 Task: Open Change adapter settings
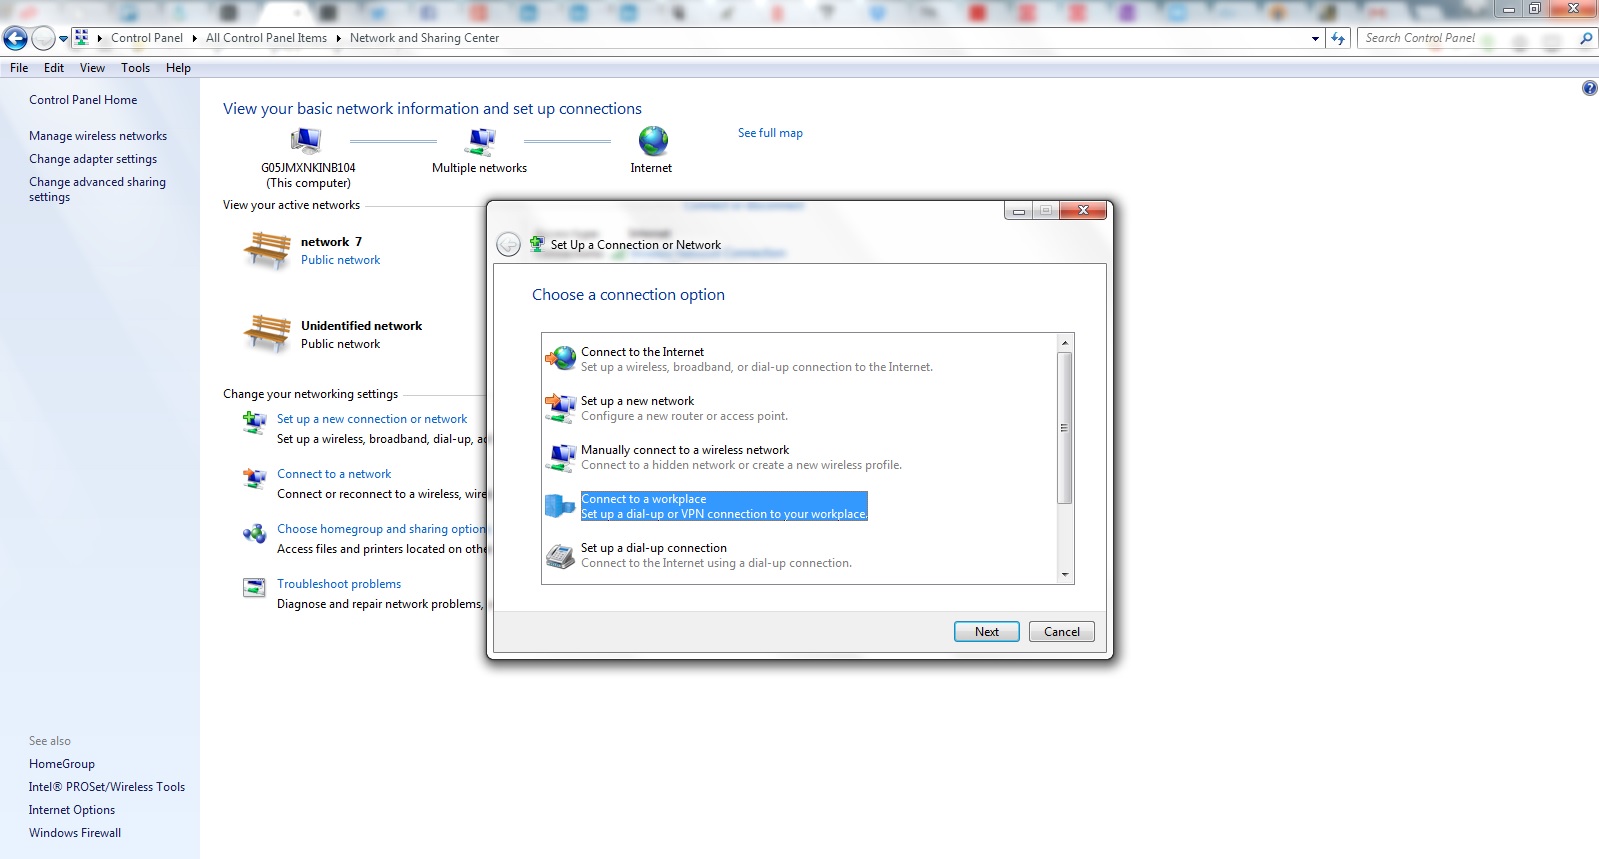93,159
